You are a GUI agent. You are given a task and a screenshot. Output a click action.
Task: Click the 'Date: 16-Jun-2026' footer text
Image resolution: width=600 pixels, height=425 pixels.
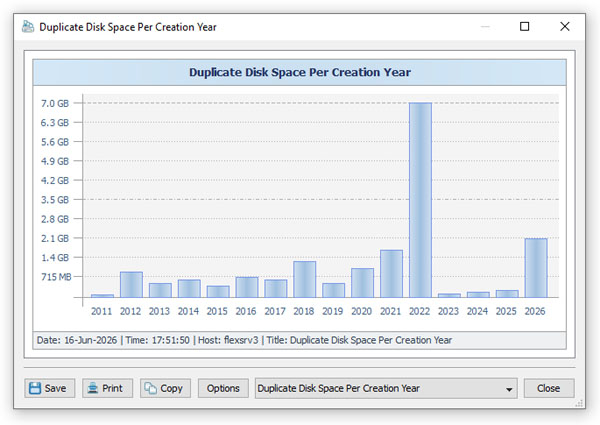pos(77,340)
